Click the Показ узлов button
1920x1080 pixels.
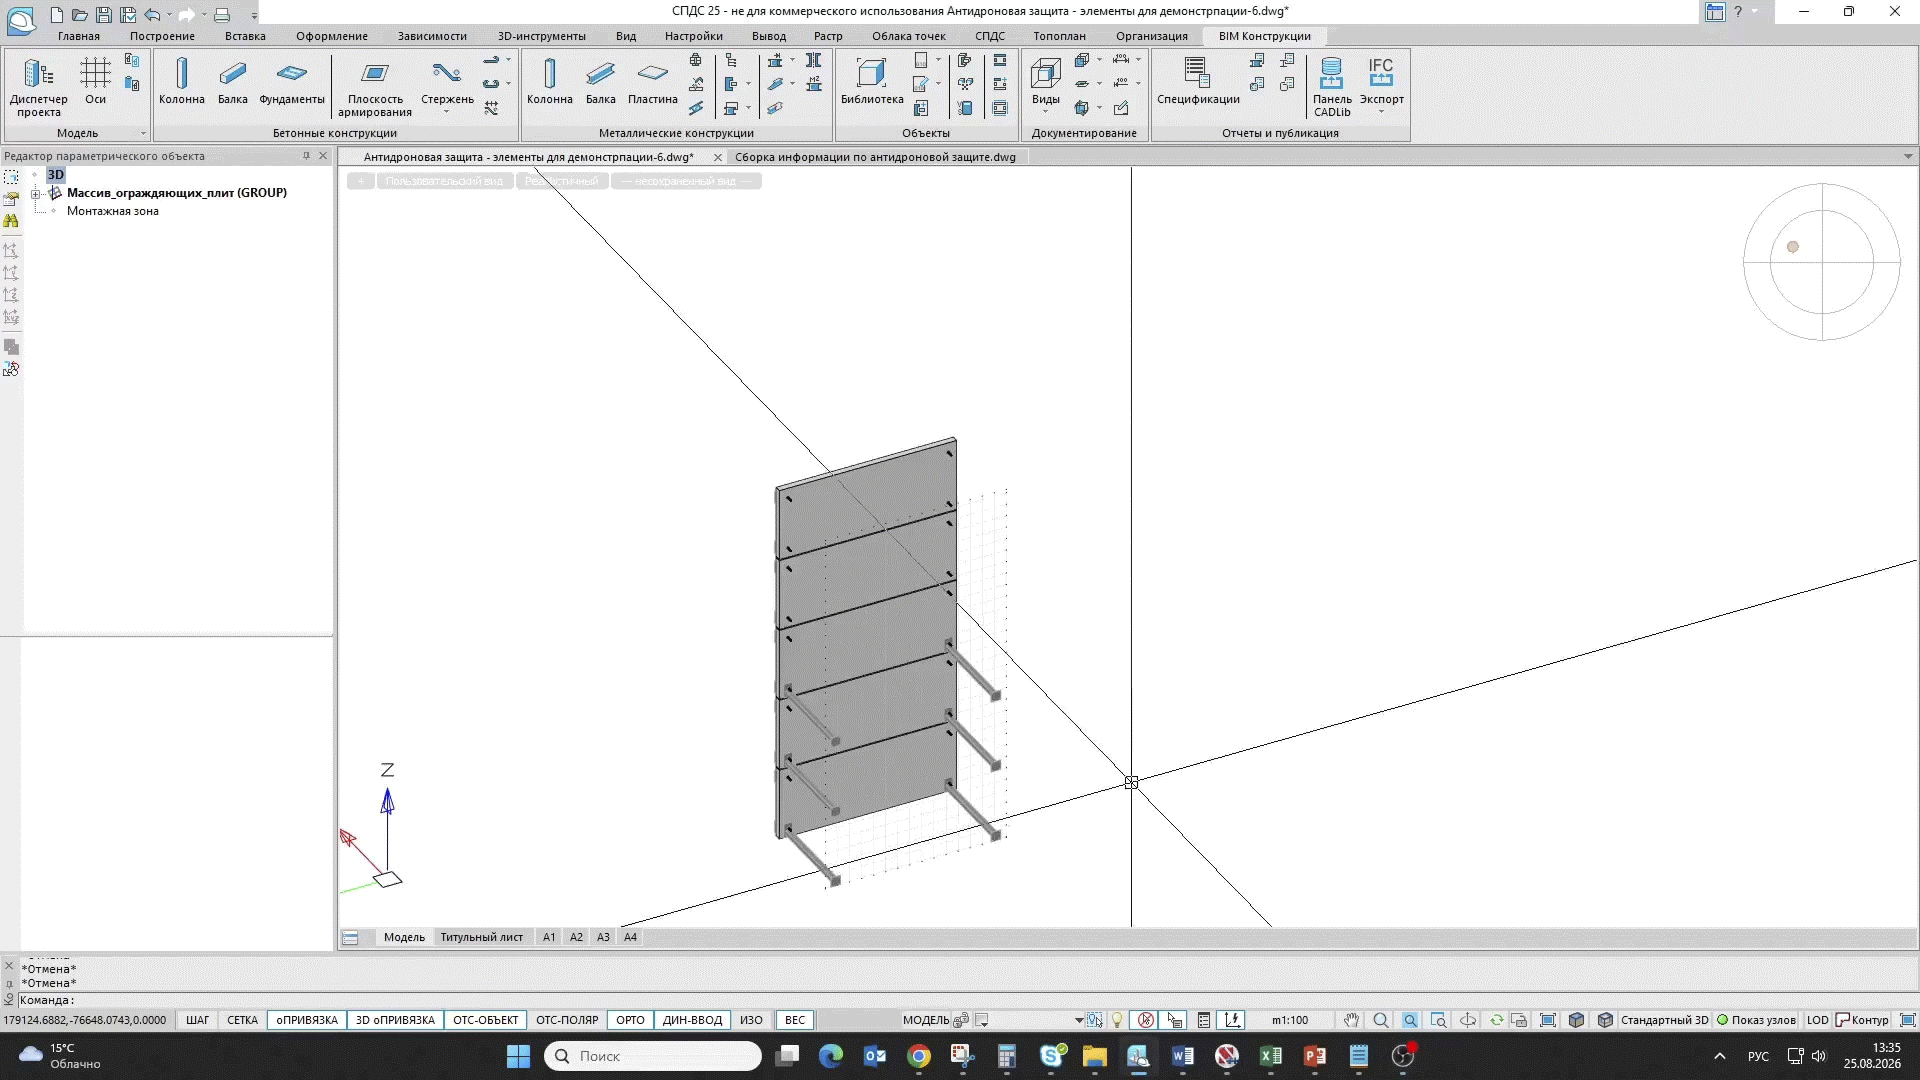(x=1756, y=1020)
